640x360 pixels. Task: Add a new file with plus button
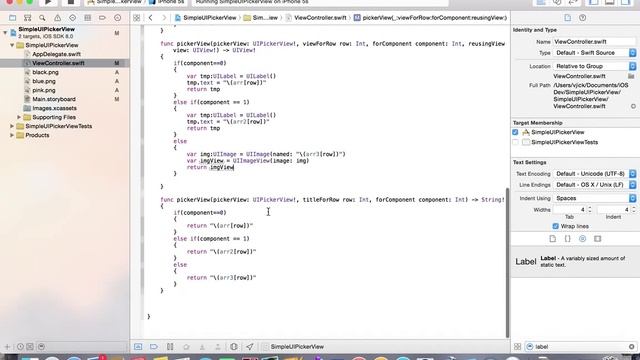[7, 347]
